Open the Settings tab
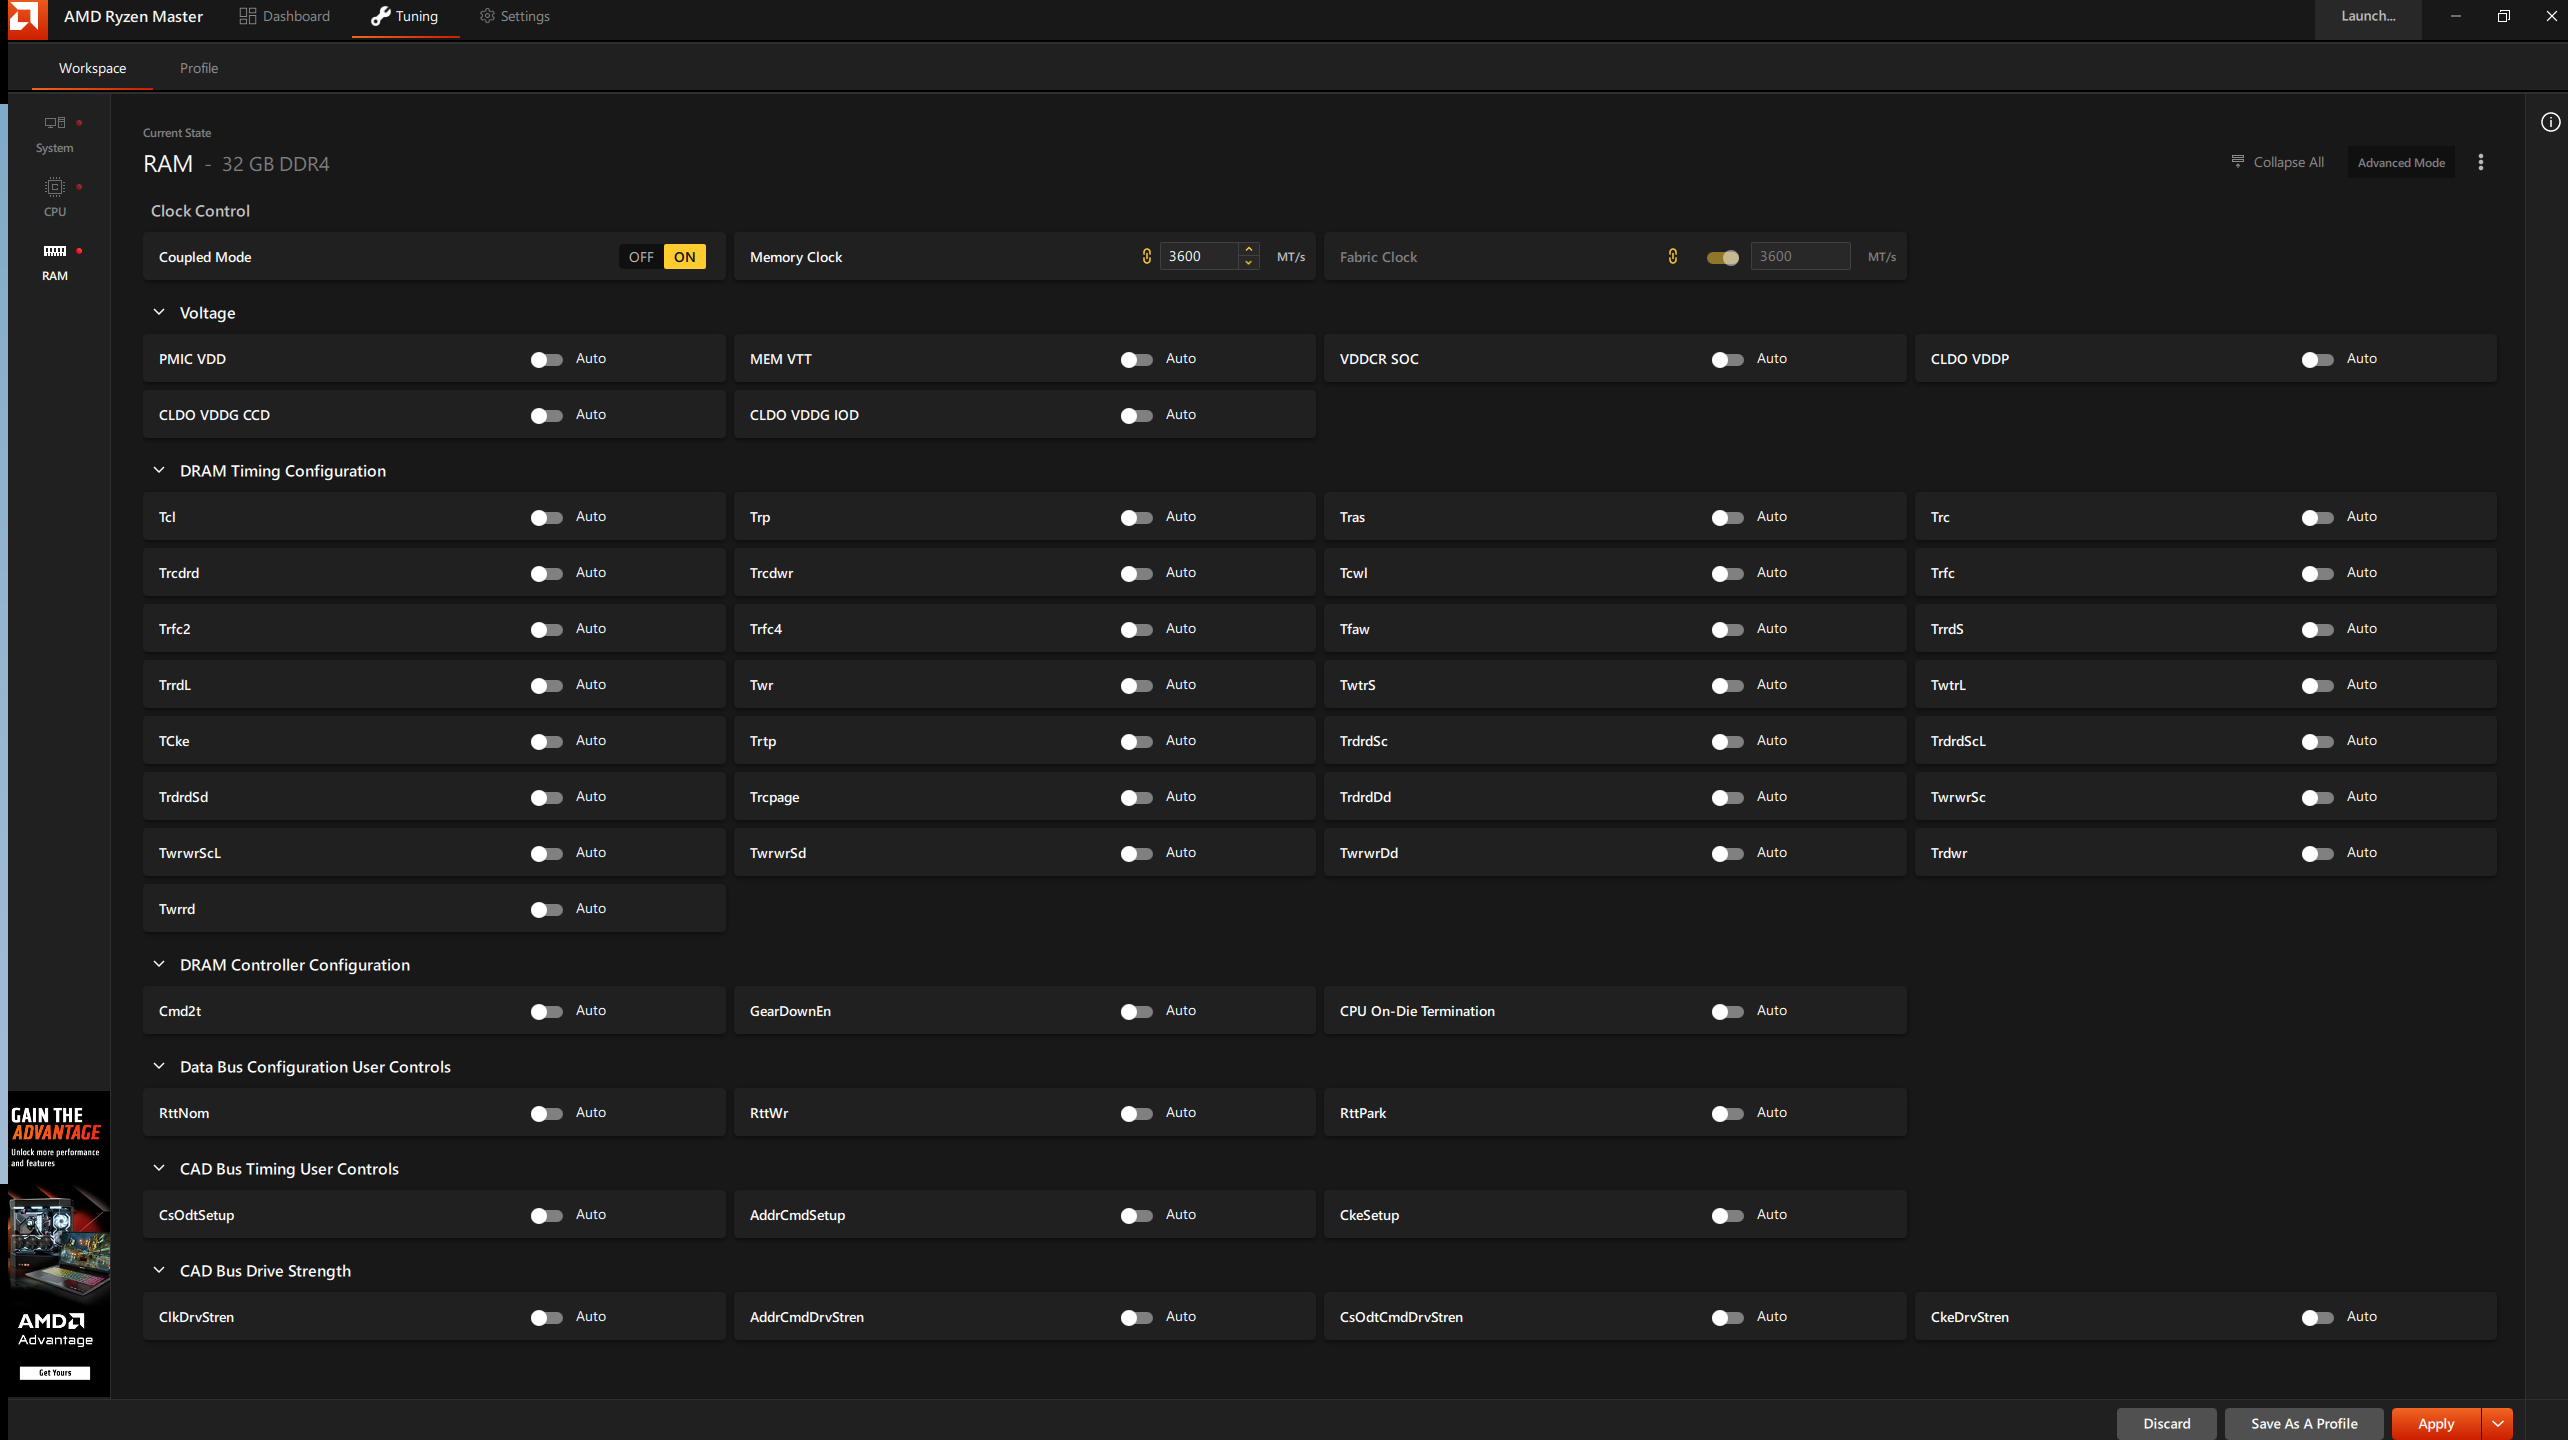Screen dimensions: 2568x1440 pyautogui.click(x=514, y=16)
